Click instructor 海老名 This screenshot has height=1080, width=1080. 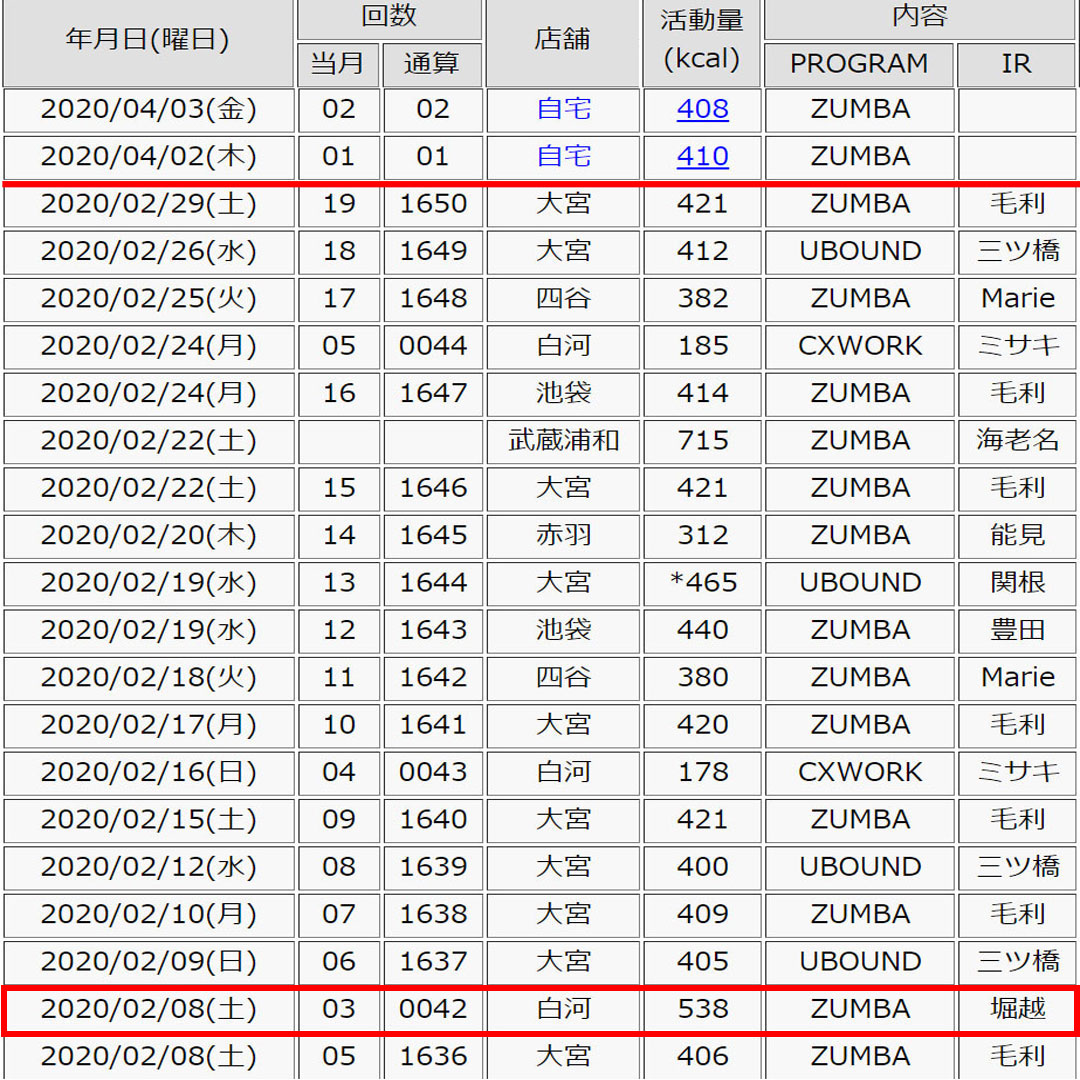pos(1017,441)
